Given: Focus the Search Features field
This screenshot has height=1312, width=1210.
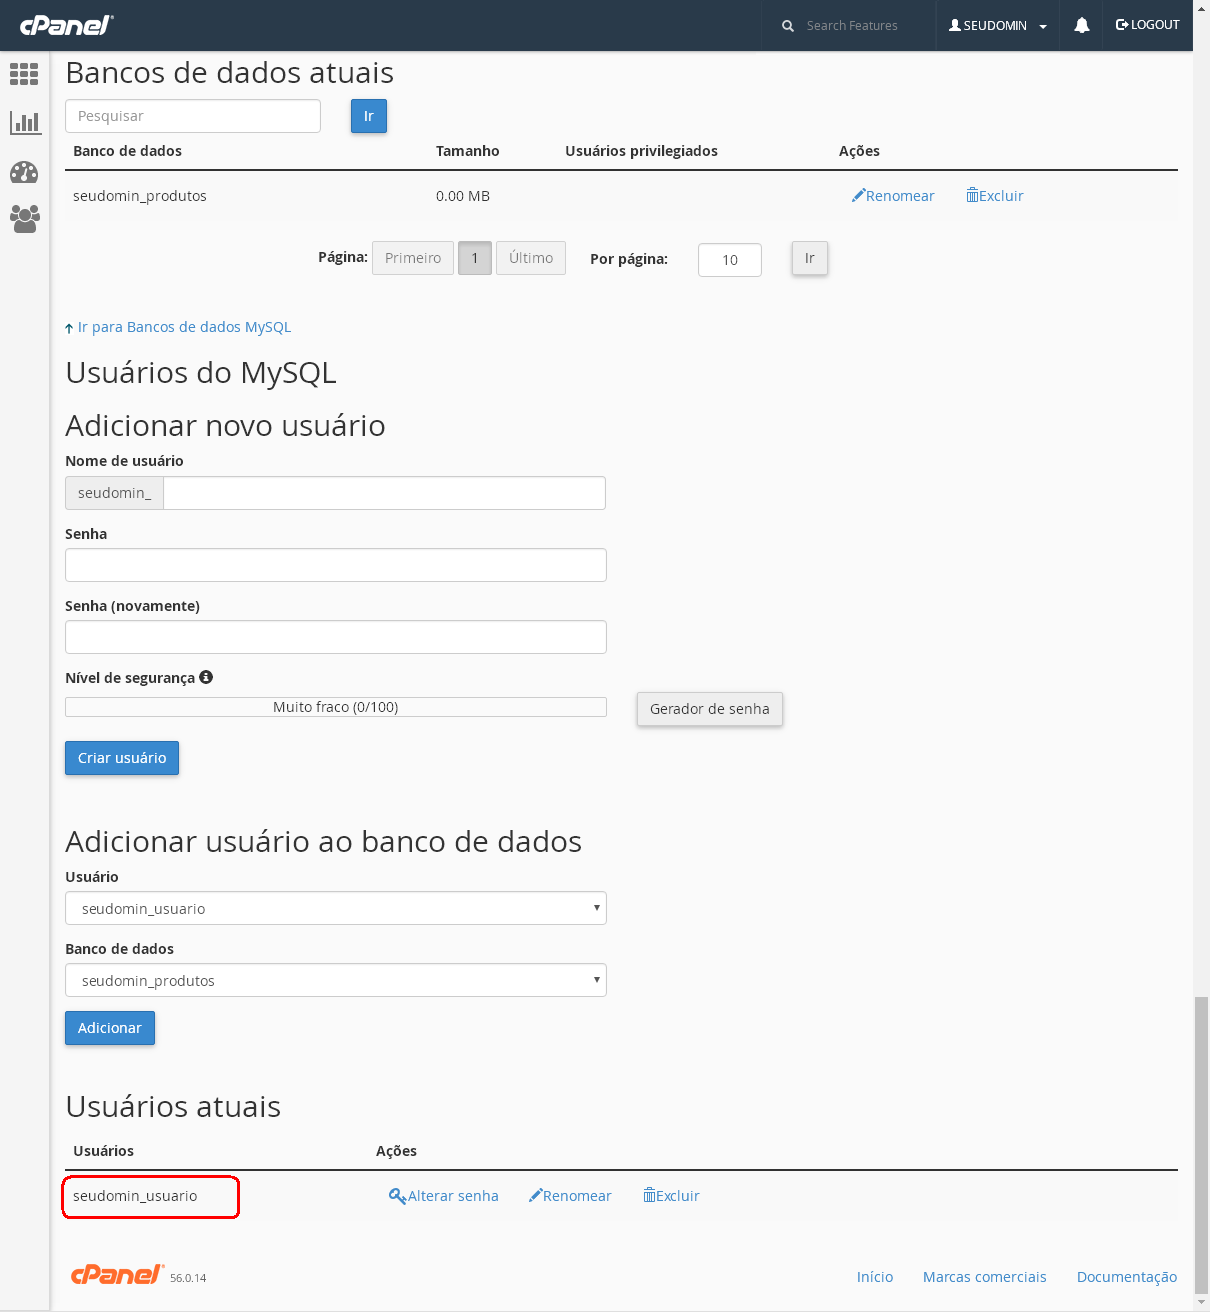Looking at the screenshot, I should pyautogui.click(x=852, y=26).
